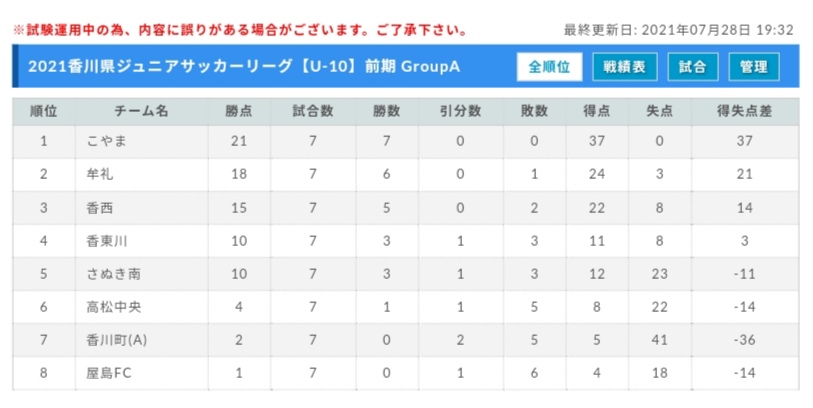813x408 pixels.
Task: Select team 牟礼 in the table
Action: point(405,174)
